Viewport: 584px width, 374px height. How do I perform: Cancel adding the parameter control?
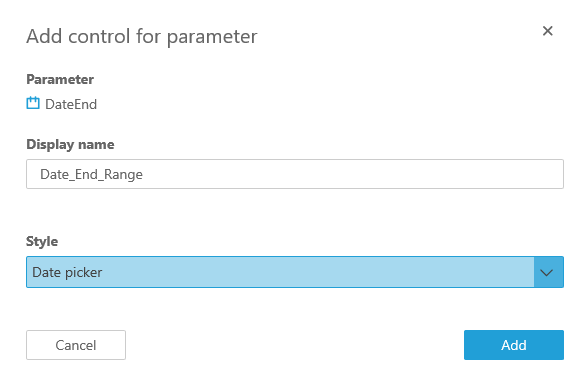coord(76,345)
